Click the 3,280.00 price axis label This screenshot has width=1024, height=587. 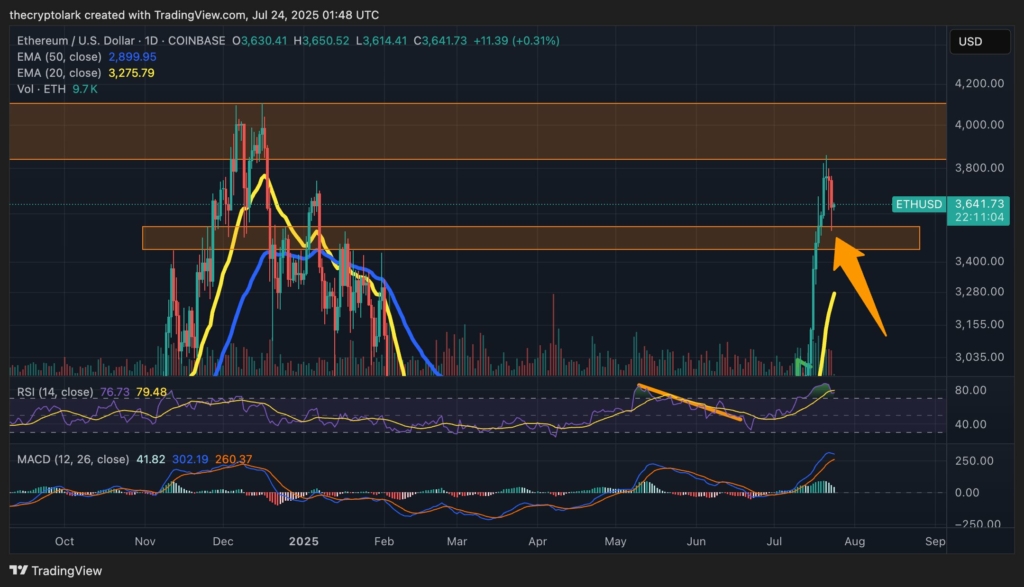tap(980, 292)
